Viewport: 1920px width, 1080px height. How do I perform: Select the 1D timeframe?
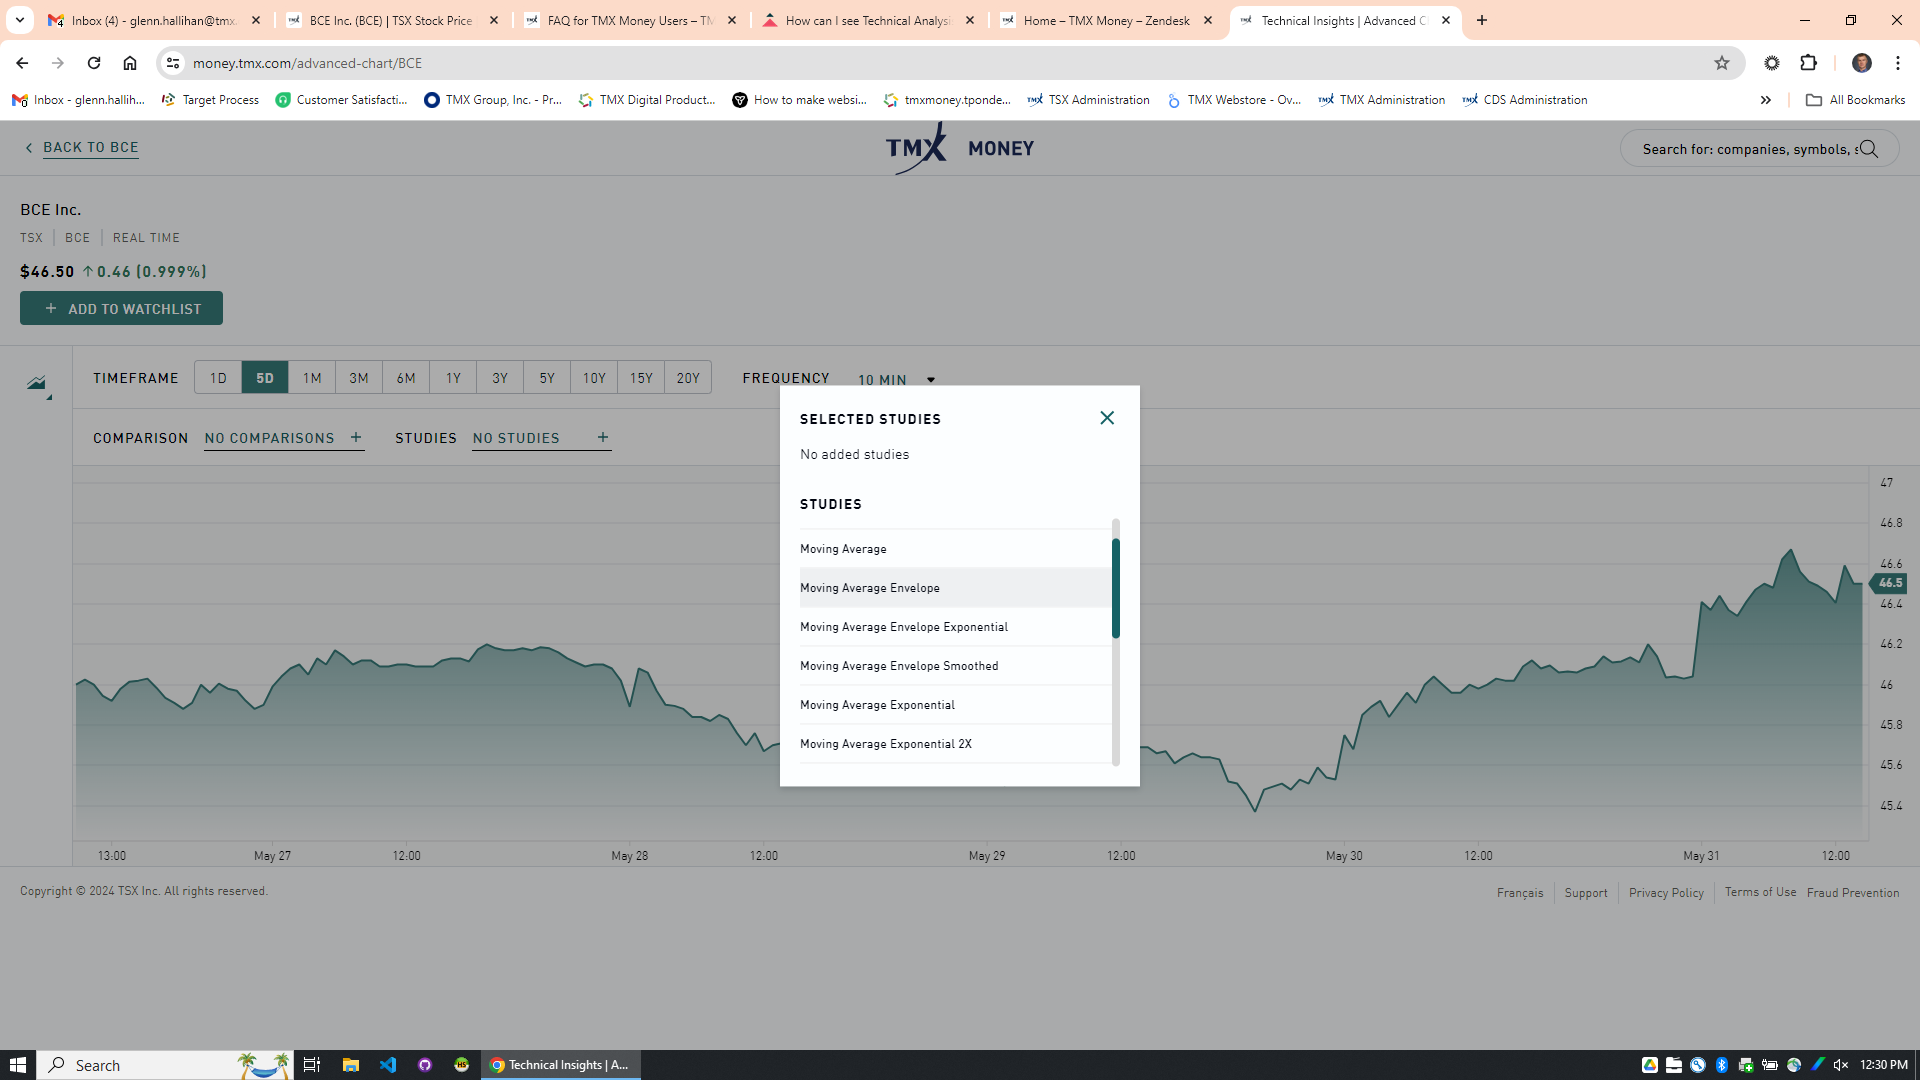(x=218, y=378)
